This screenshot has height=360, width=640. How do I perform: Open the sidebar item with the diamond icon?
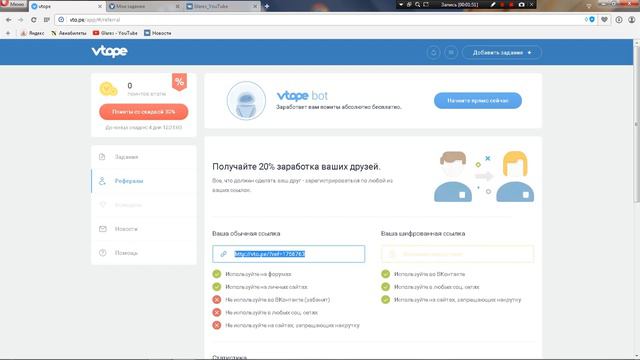click(144, 205)
